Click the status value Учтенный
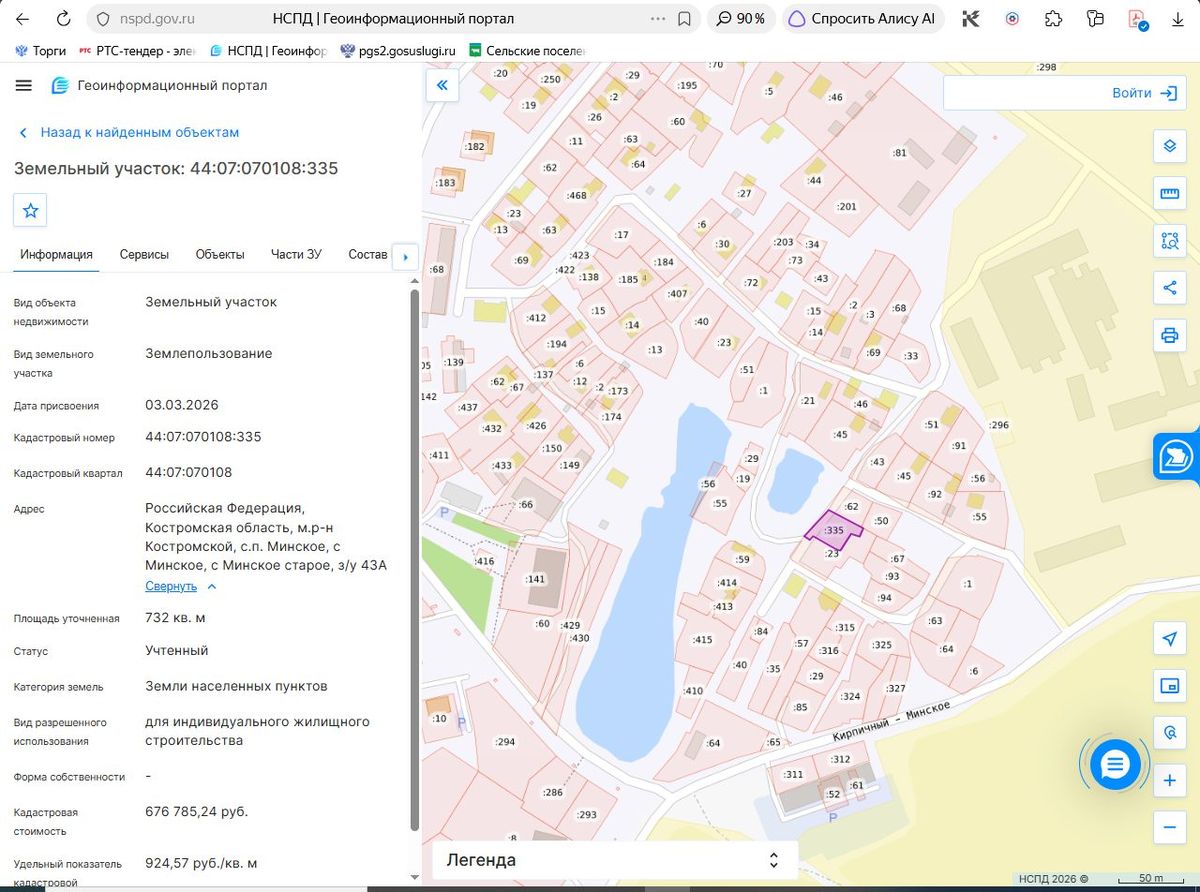This screenshot has height=892, width=1200. pyautogui.click(x=177, y=650)
